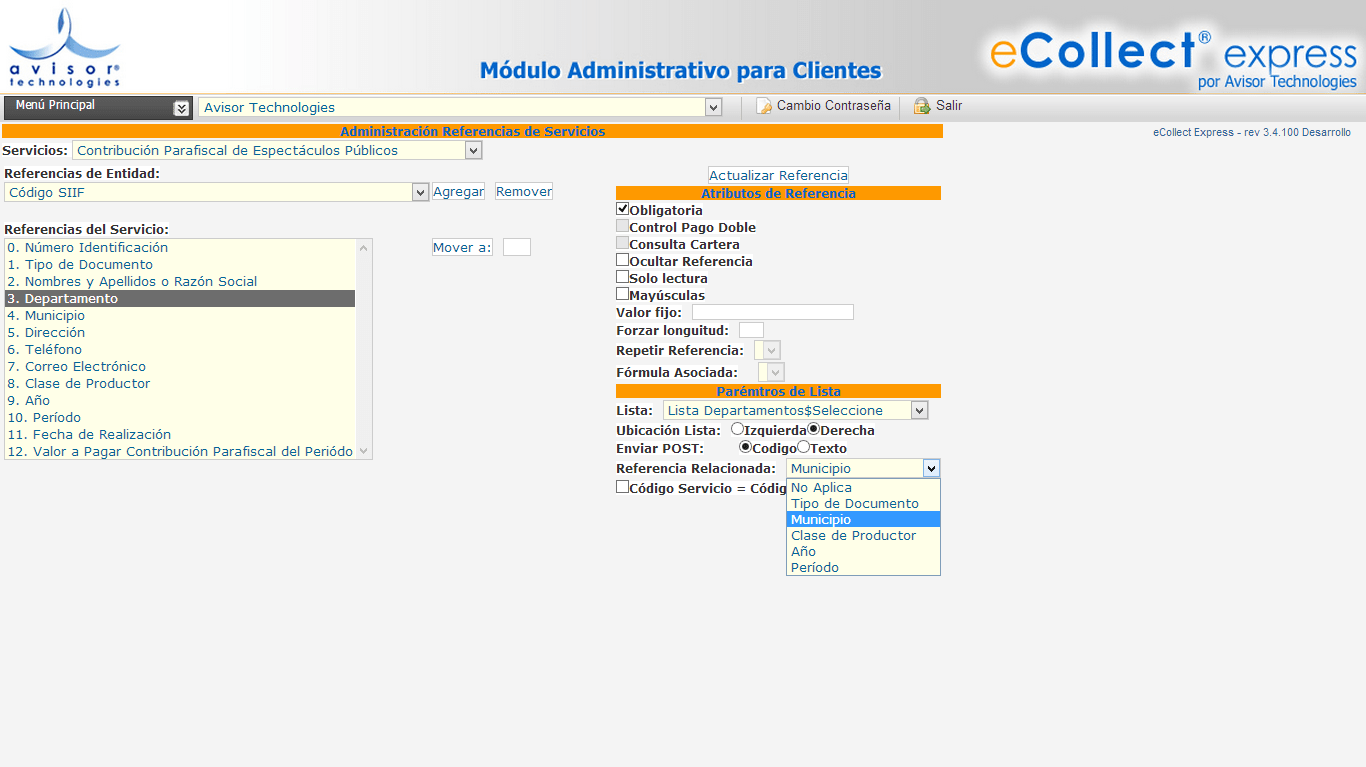
Task: Choose Clase de Productor in dropdown list
Action: tap(863, 535)
